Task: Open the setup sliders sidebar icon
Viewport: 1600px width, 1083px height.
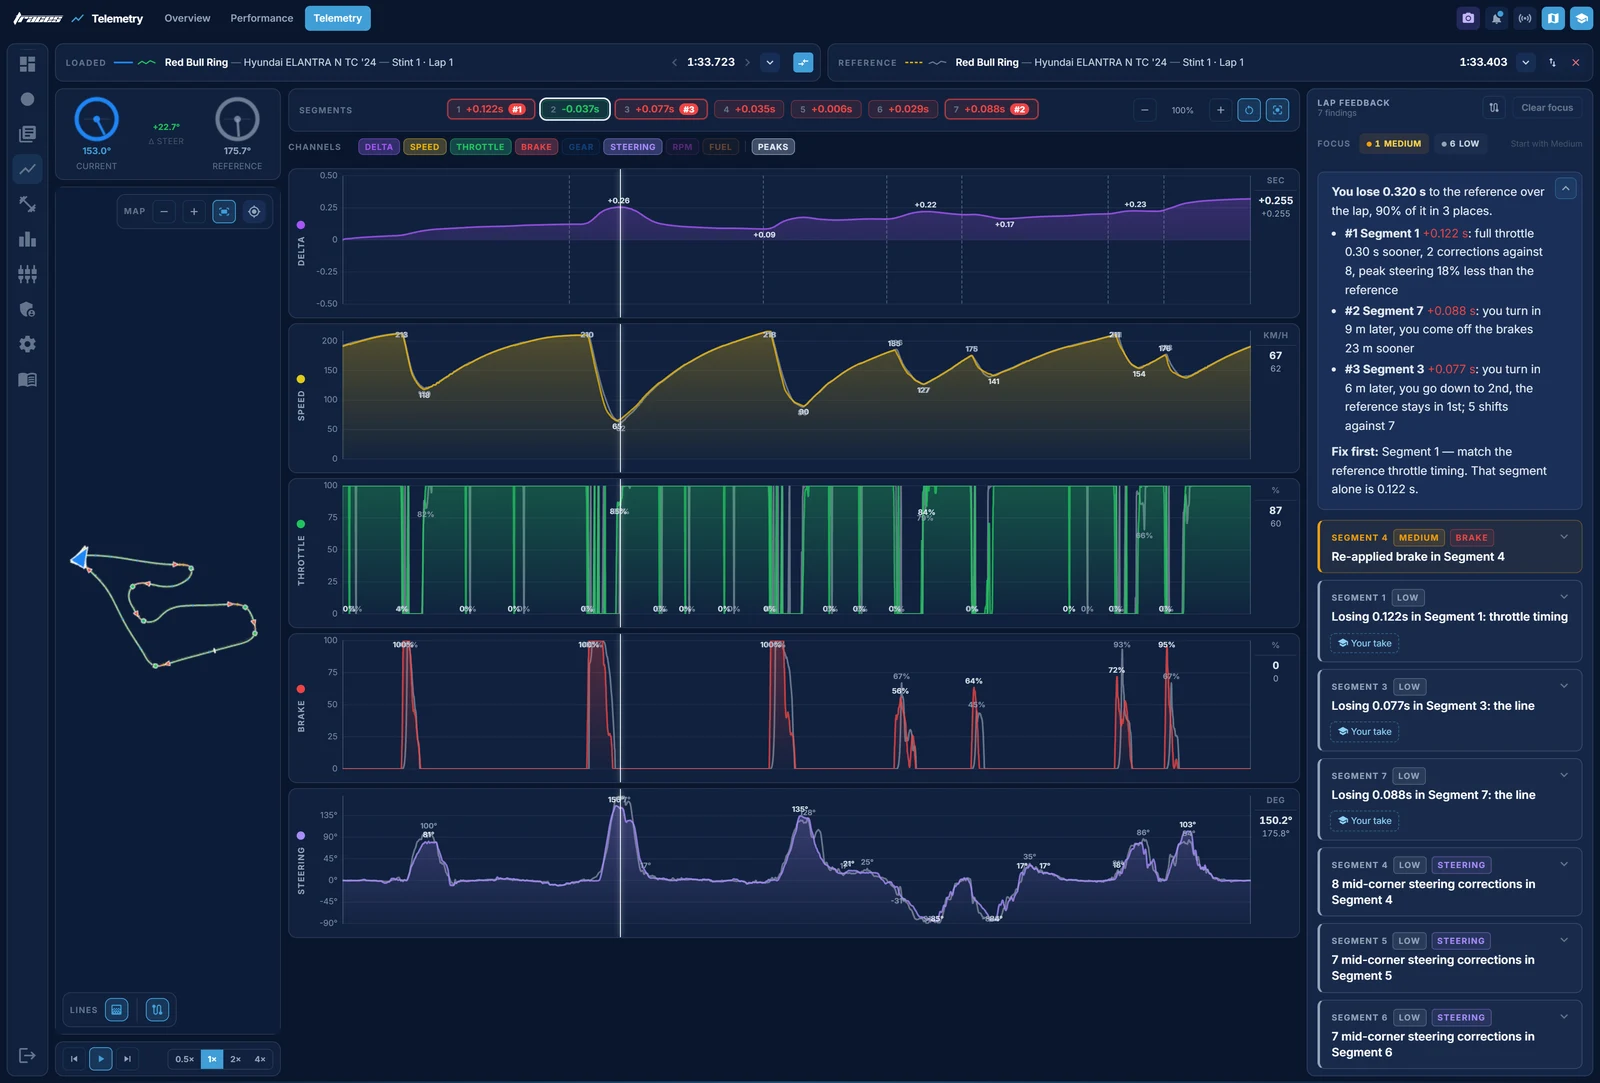Action: 27,274
